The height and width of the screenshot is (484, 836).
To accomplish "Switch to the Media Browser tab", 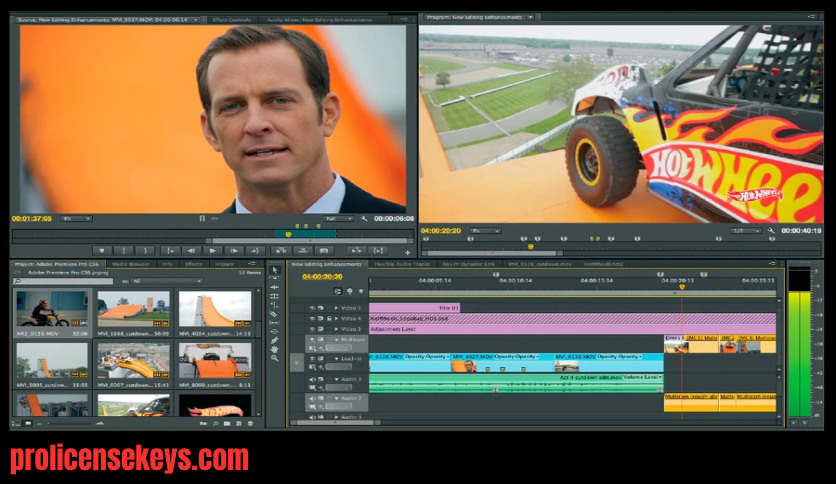I will 131,264.
